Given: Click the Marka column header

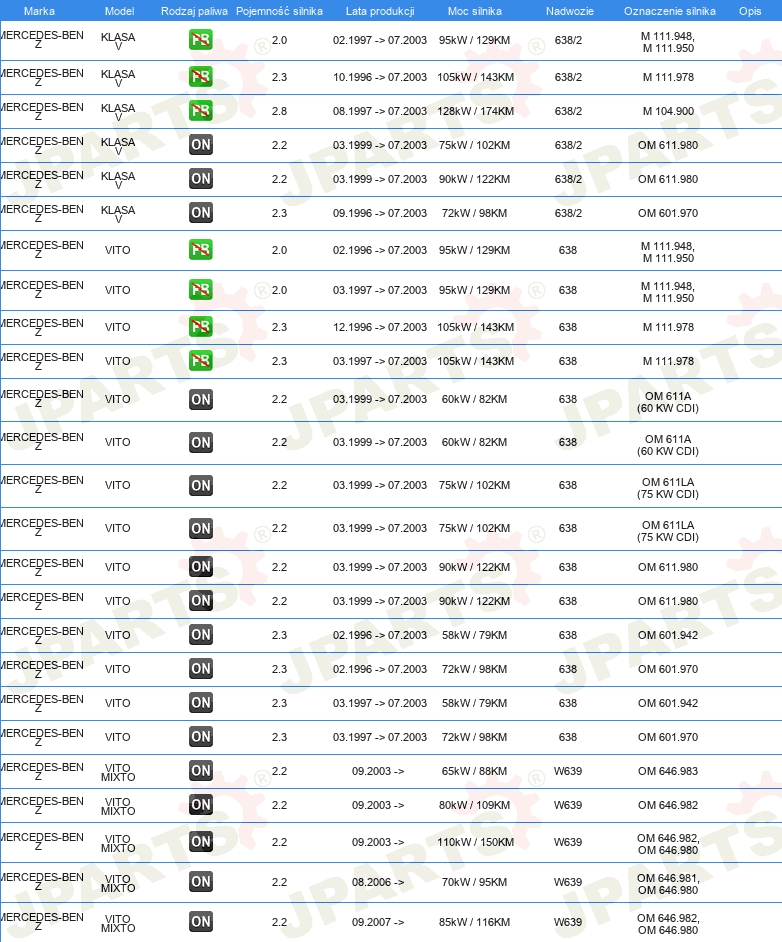Looking at the screenshot, I should [39, 11].
